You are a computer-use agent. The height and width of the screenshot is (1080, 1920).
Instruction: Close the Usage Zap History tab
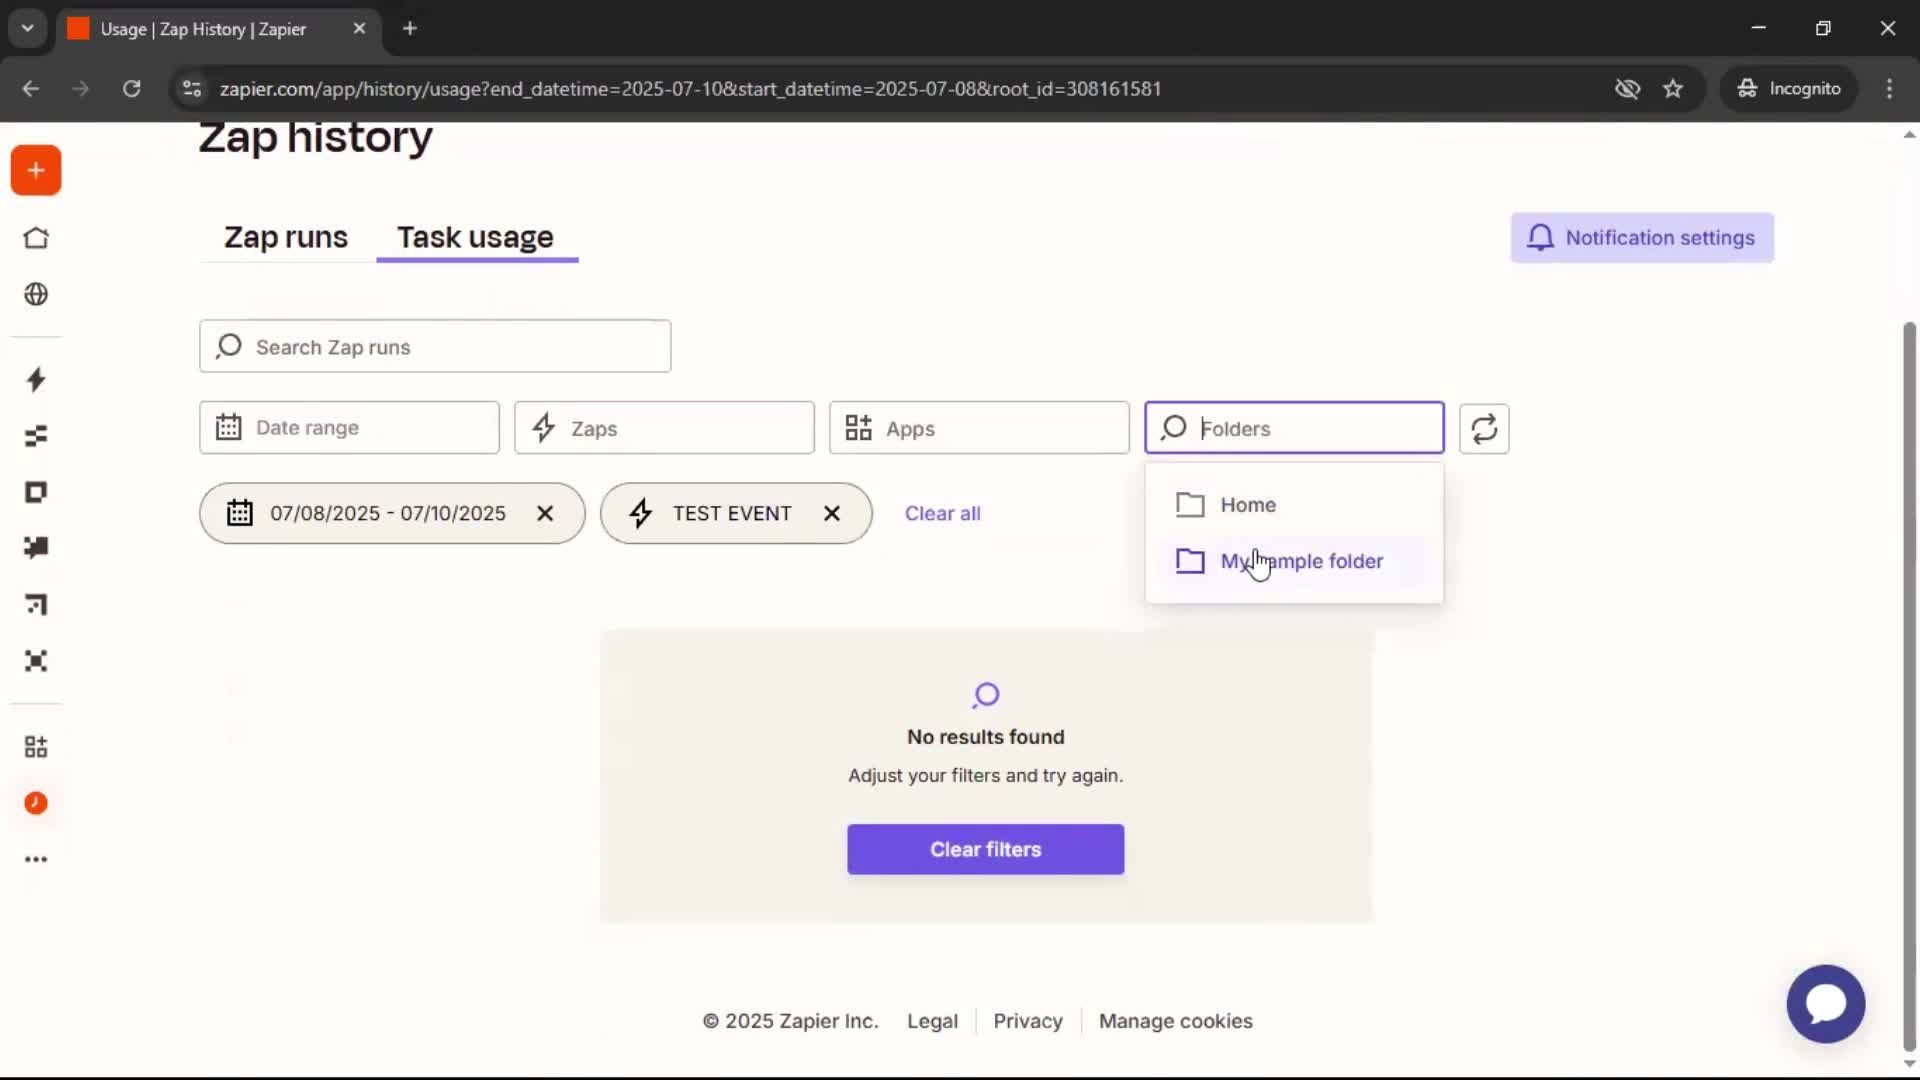pyautogui.click(x=359, y=28)
